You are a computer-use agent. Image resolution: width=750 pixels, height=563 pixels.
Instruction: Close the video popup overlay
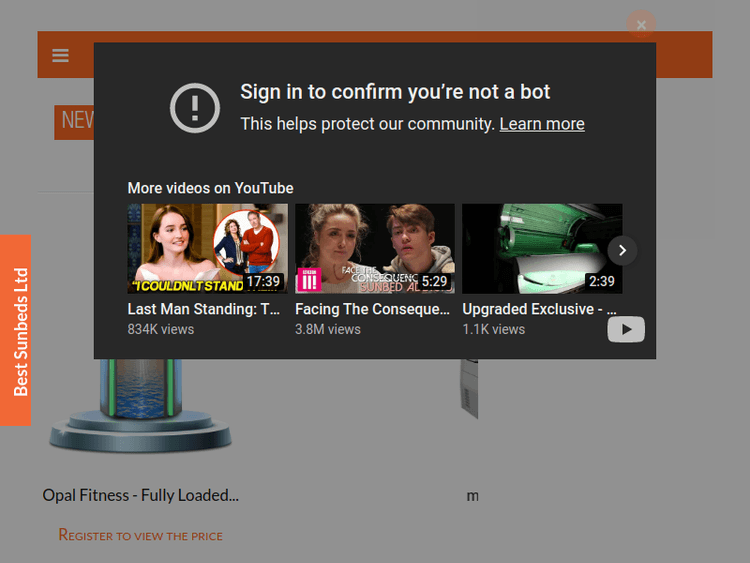pyautogui.click(x=641, y=25)
